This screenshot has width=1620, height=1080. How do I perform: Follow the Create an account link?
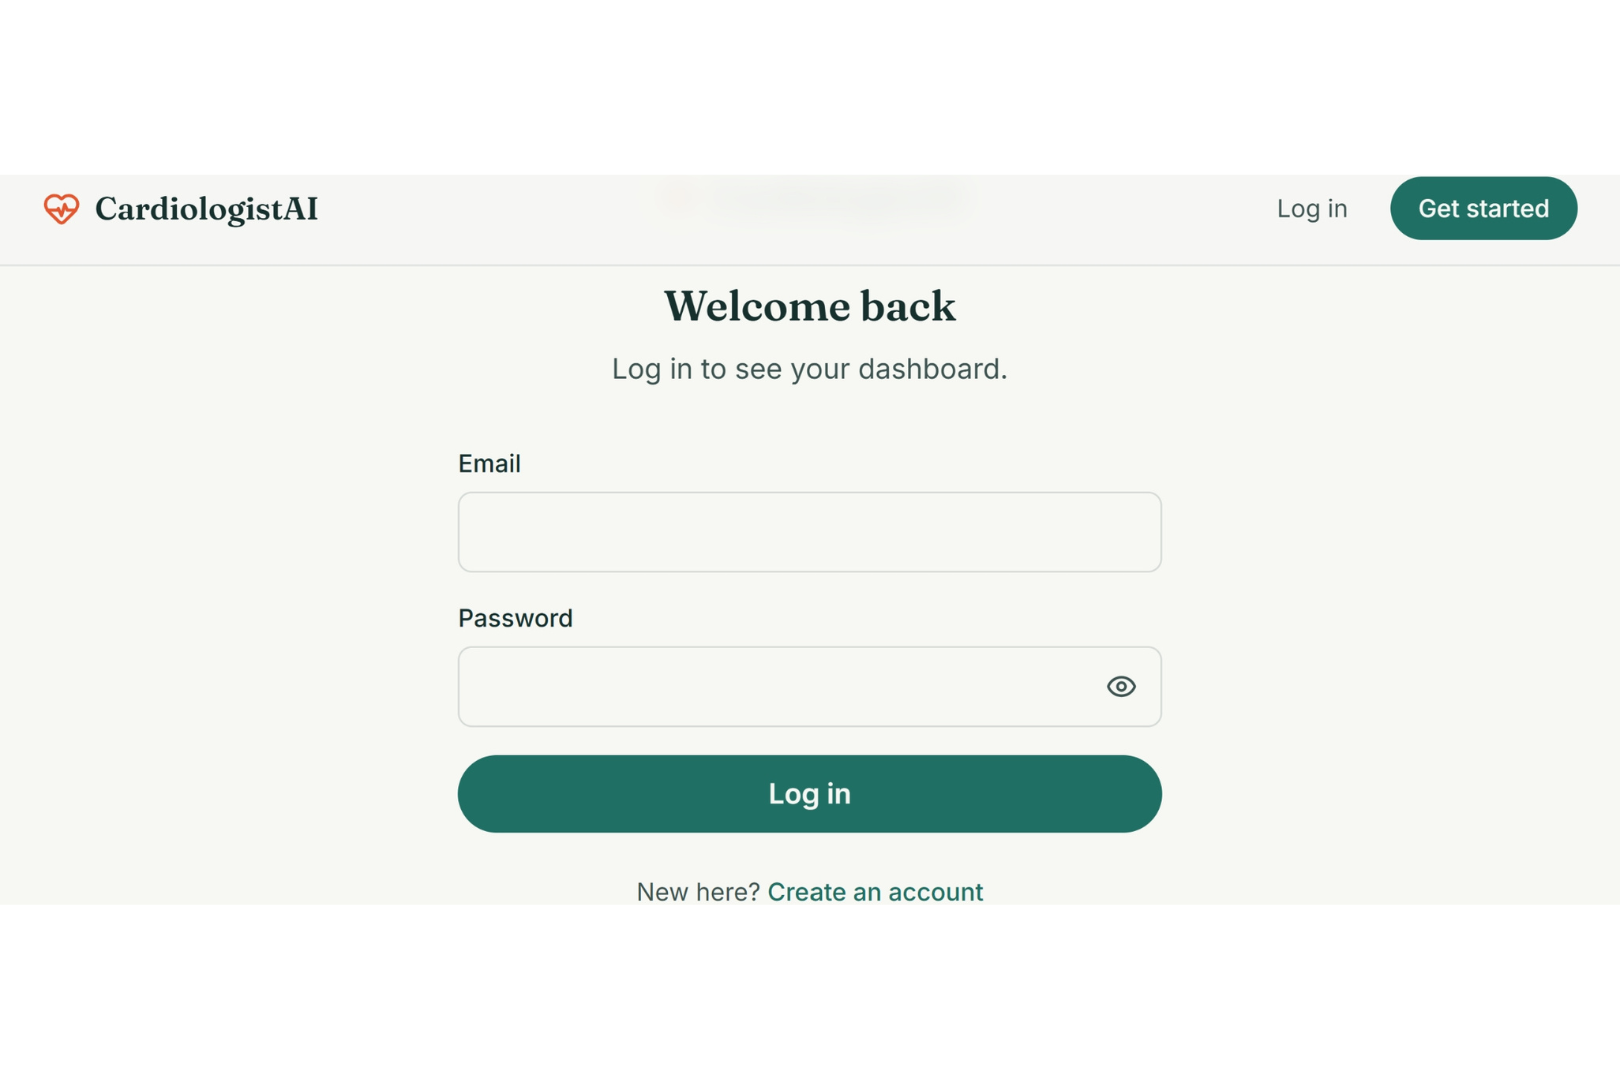pos(875,892)
